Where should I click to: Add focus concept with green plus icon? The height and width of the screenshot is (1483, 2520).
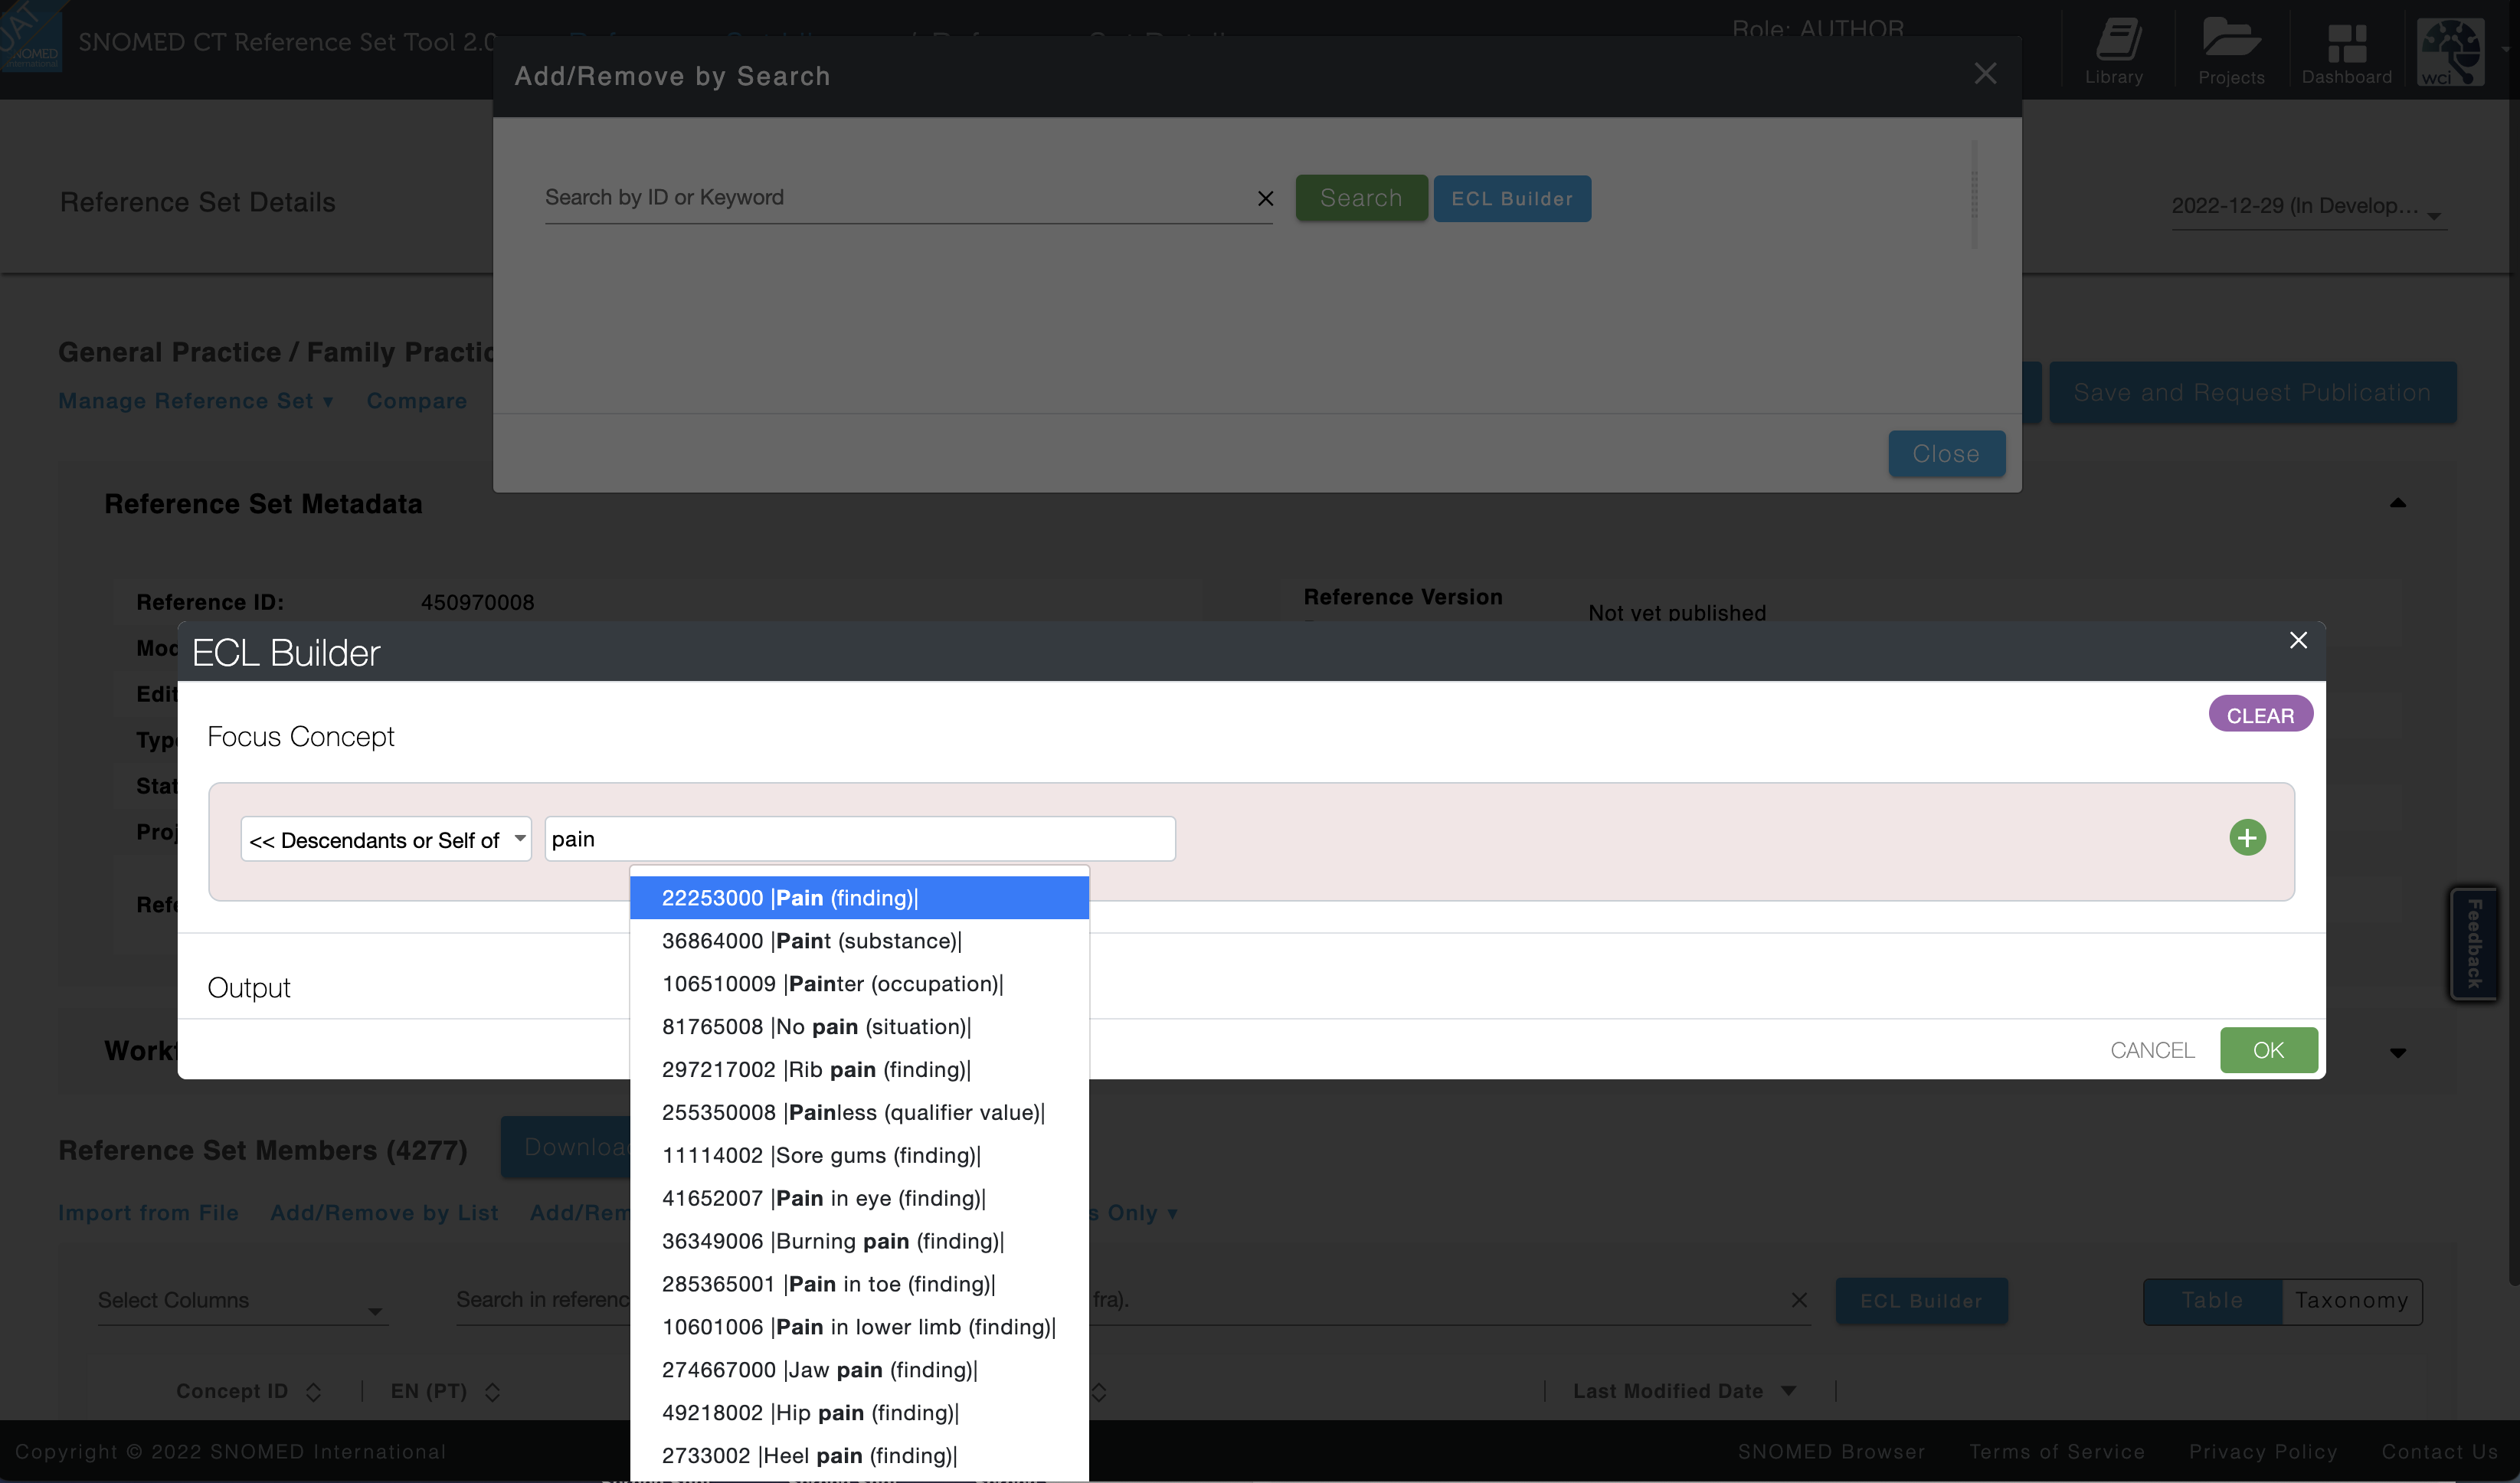click(x=2247, y=838)
